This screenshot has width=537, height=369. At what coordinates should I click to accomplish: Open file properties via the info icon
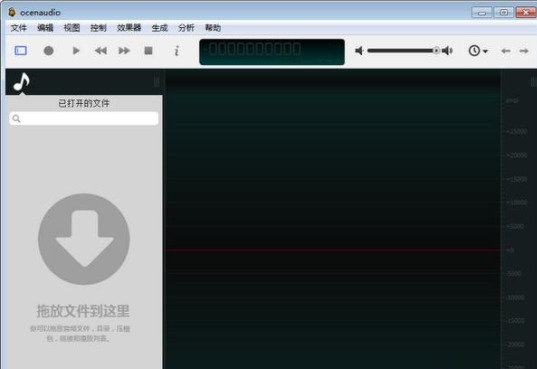pos(177,51)
